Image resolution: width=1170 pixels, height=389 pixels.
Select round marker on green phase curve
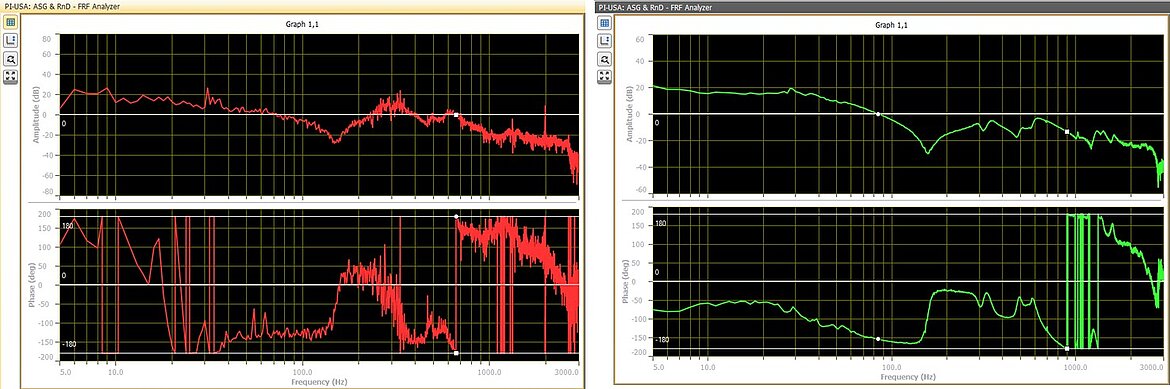pos(878,339)
